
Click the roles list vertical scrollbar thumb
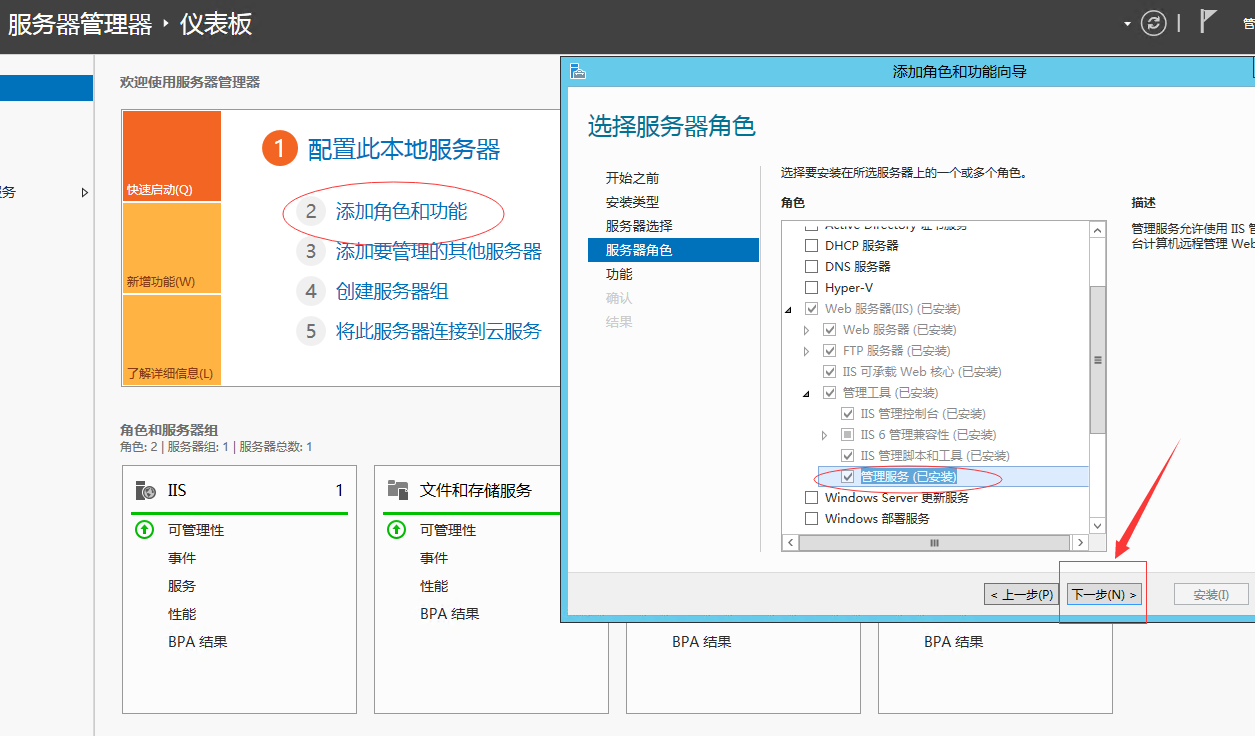point(1097,359)
